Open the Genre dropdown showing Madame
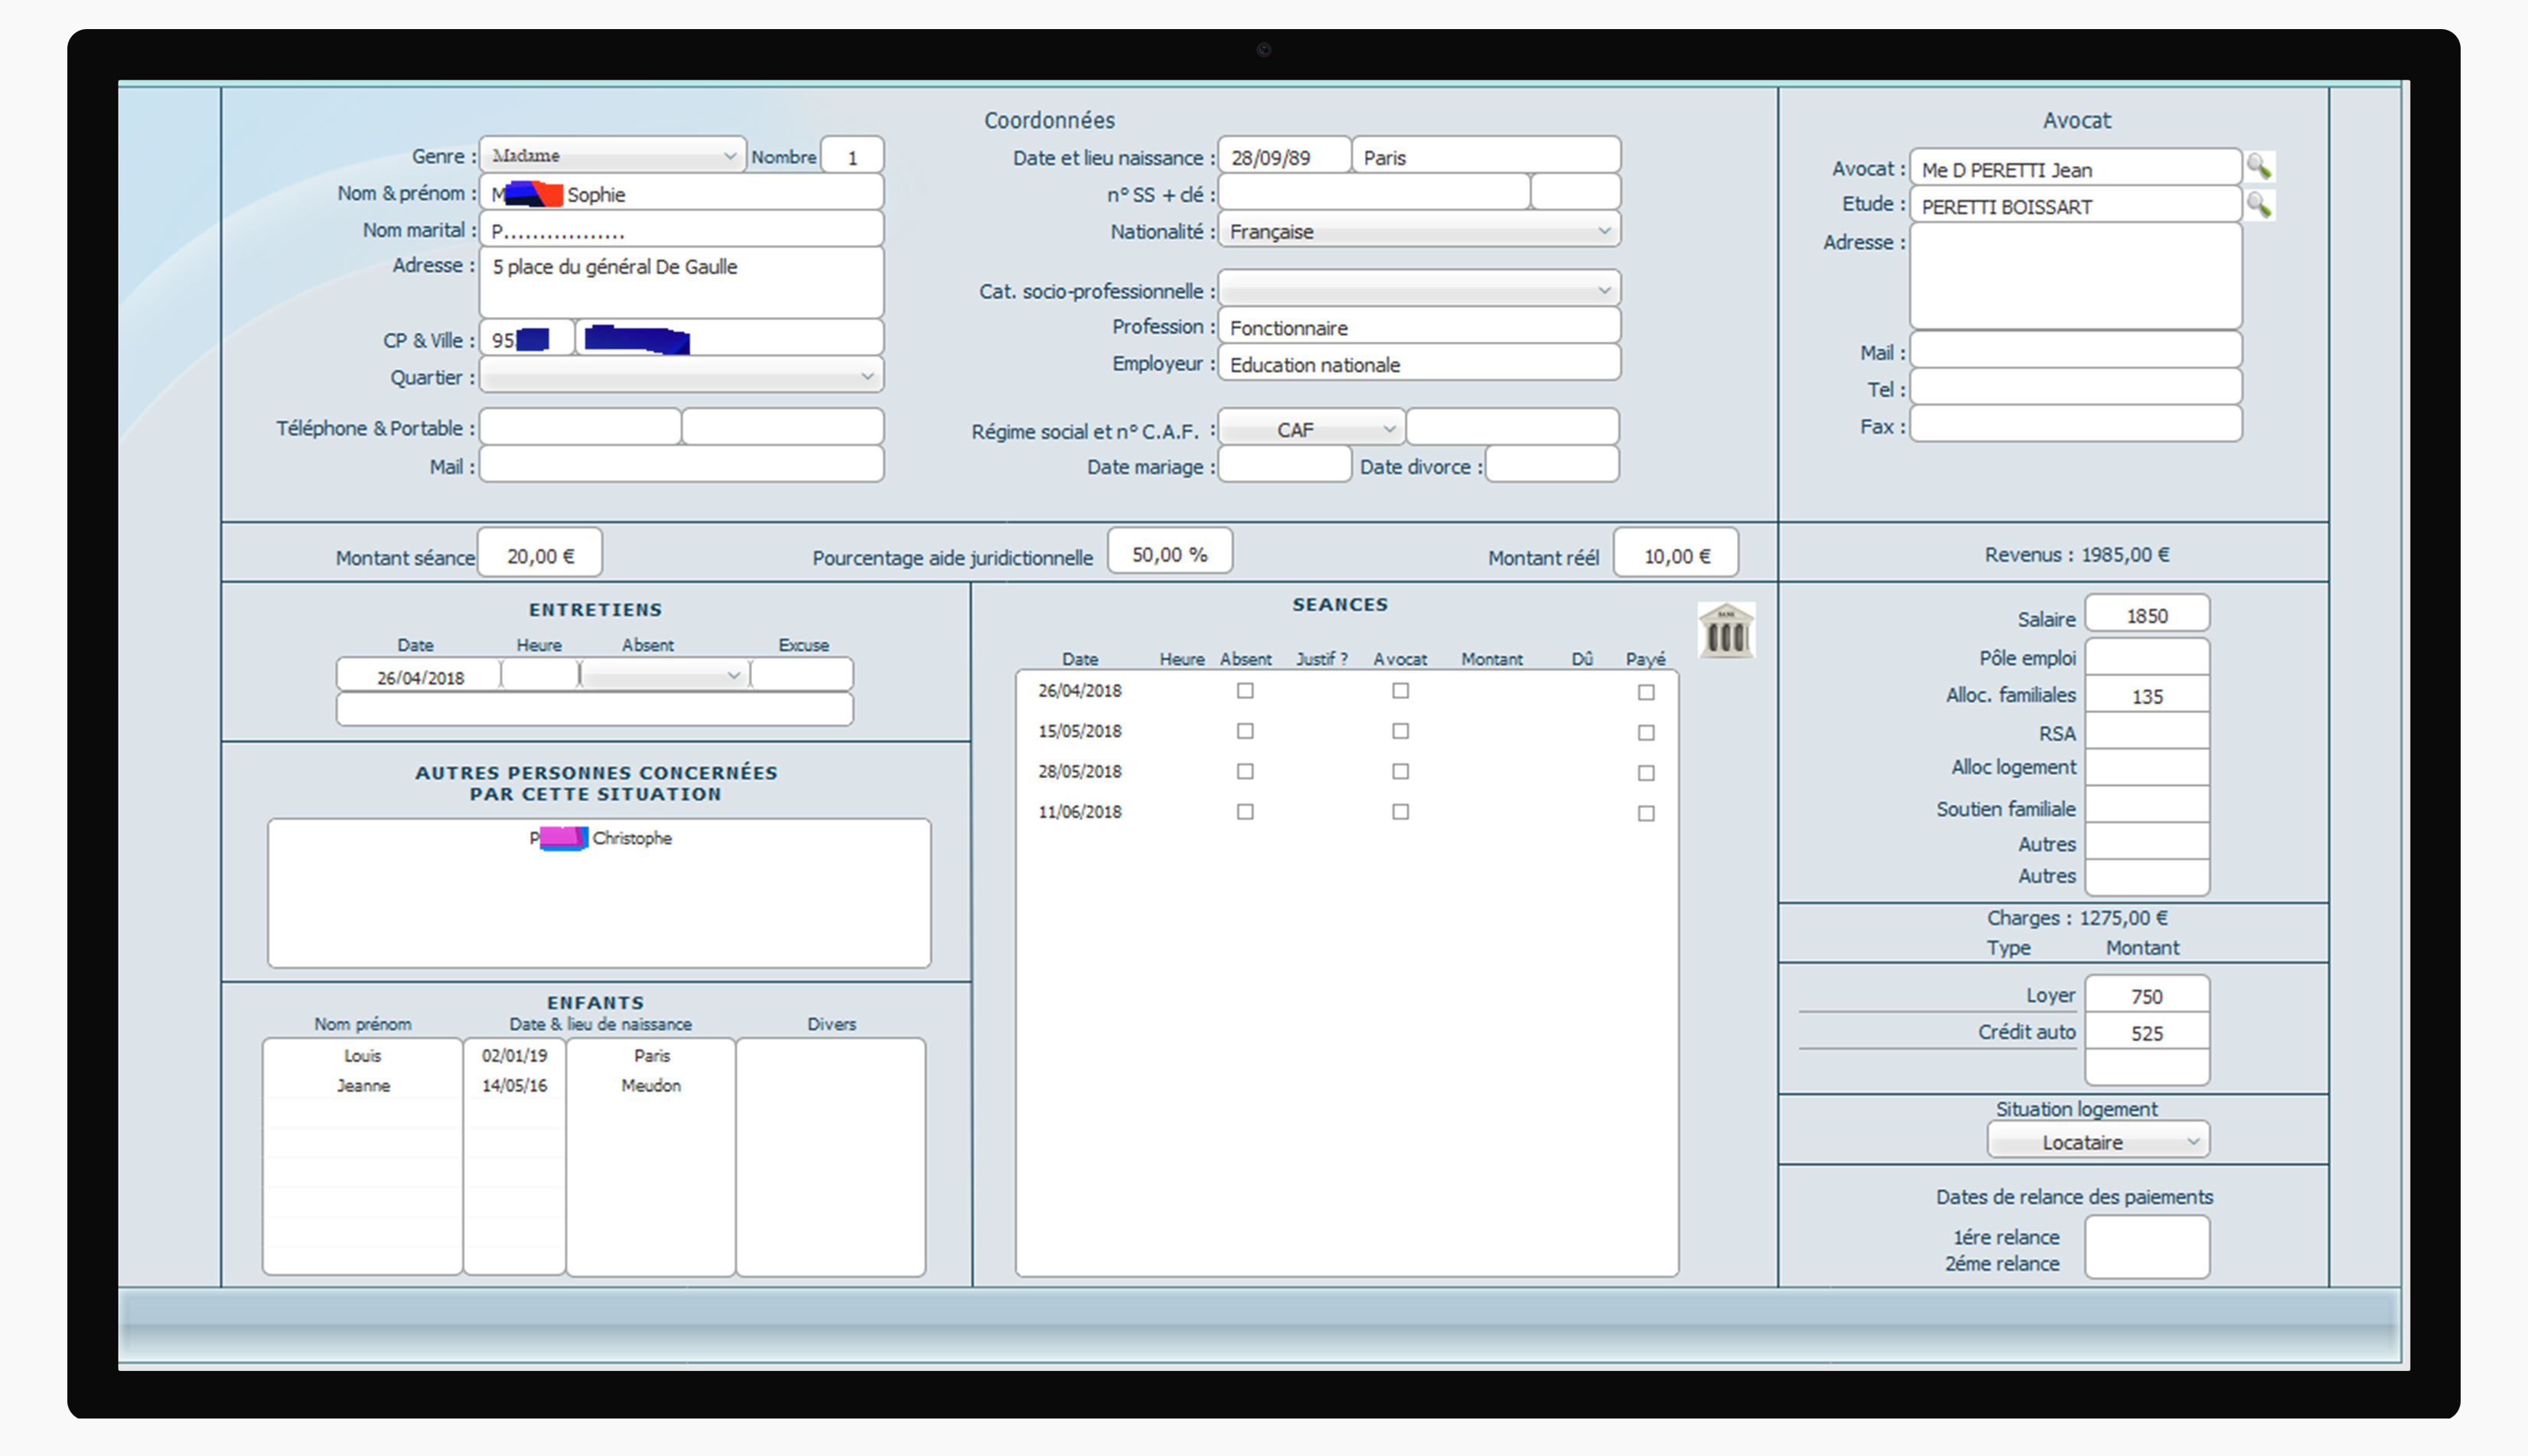The height and width of the screenshot is (1456, 2528). click(729, 156)
